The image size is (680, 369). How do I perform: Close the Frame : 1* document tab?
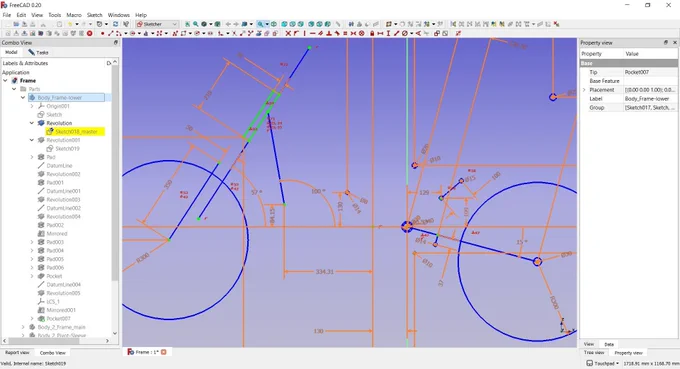164,352
